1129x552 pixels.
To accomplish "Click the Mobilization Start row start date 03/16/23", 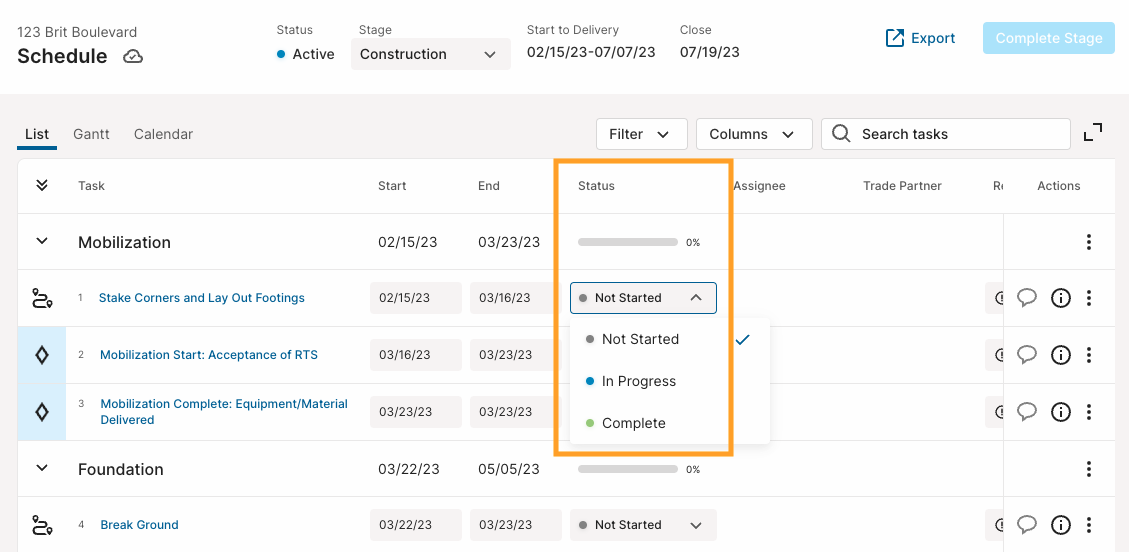I will pyautogui.click(x=415, y=355).
